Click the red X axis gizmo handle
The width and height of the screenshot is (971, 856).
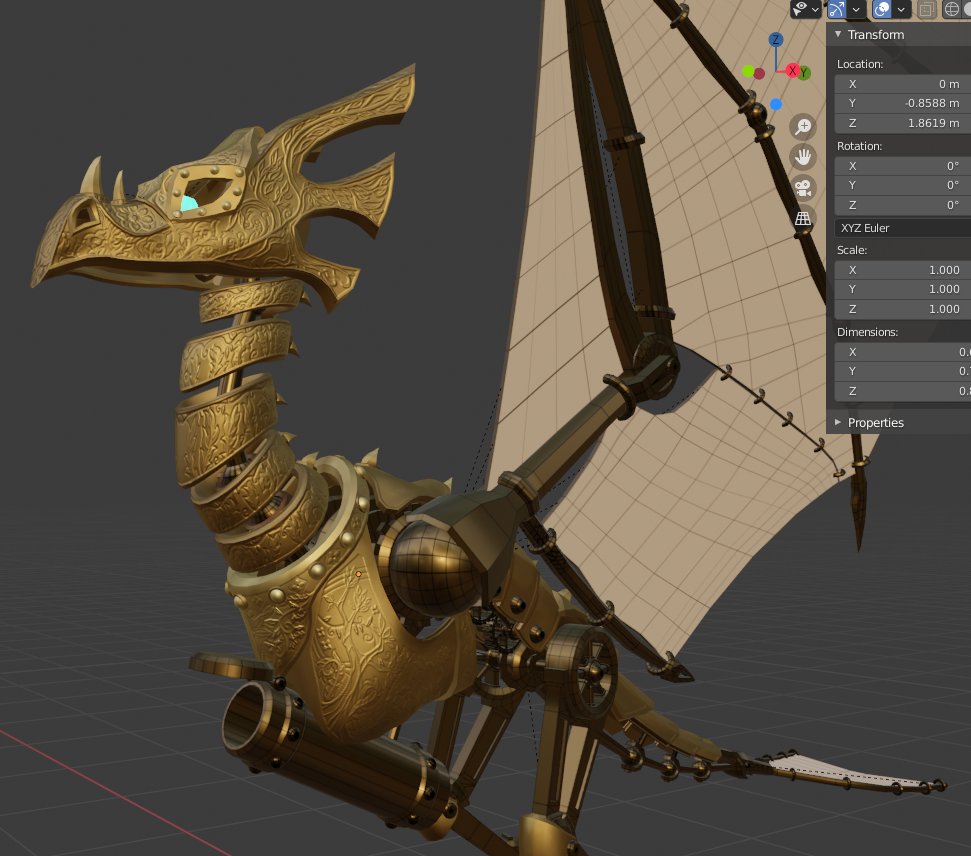(x=792, y=71)
